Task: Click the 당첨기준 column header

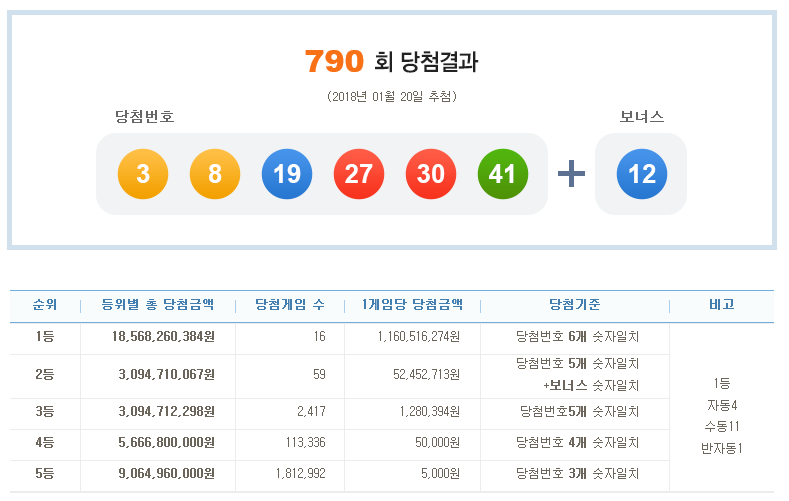Action: point(575,305)
